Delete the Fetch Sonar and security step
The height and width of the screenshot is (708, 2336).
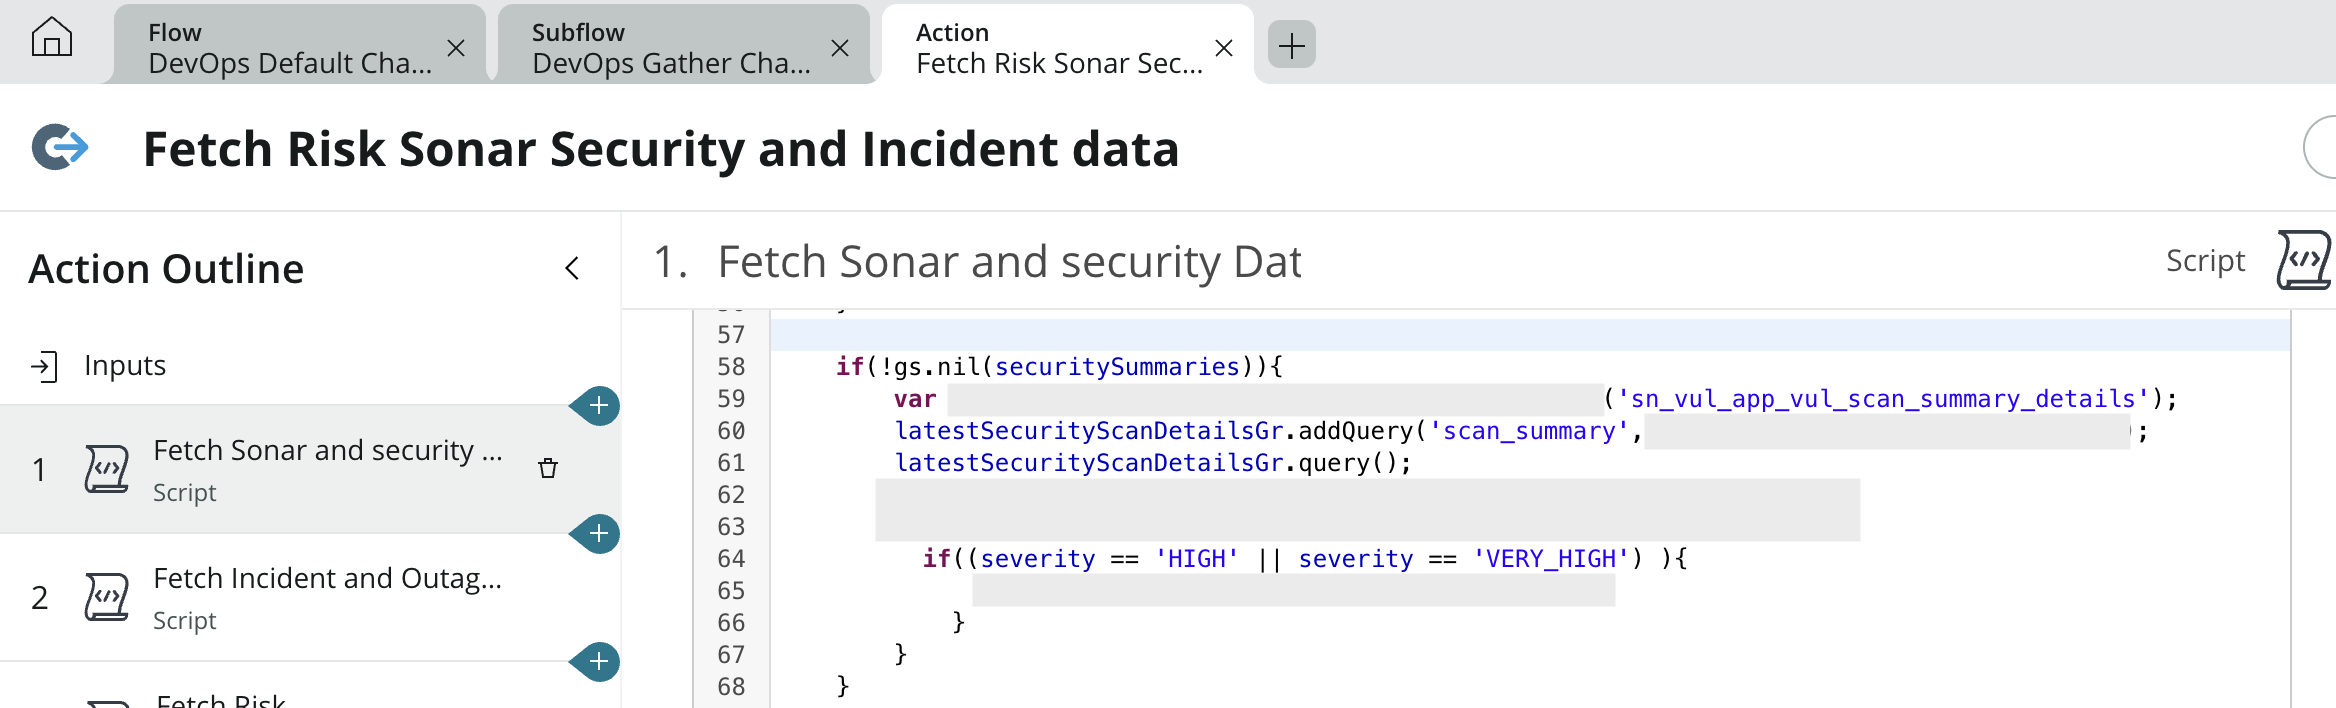pos(548,468)
